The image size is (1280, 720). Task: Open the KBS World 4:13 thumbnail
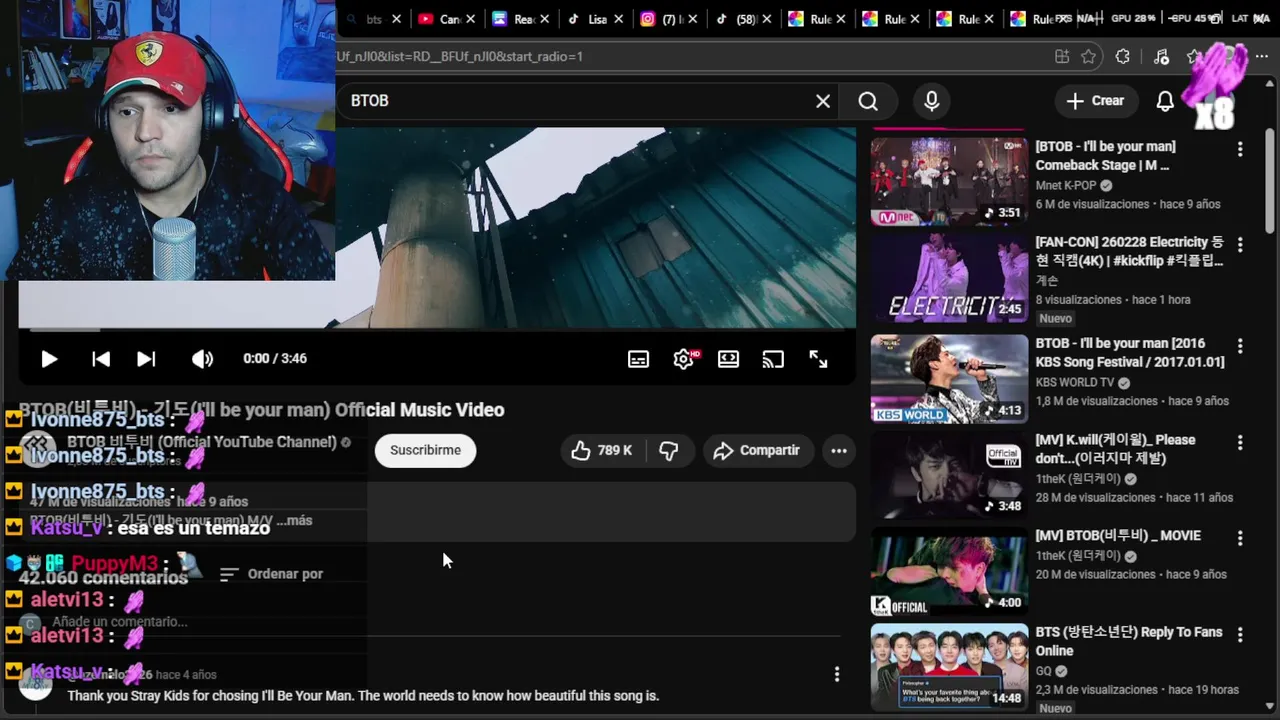pyautogui.click(x=949, y=378)
